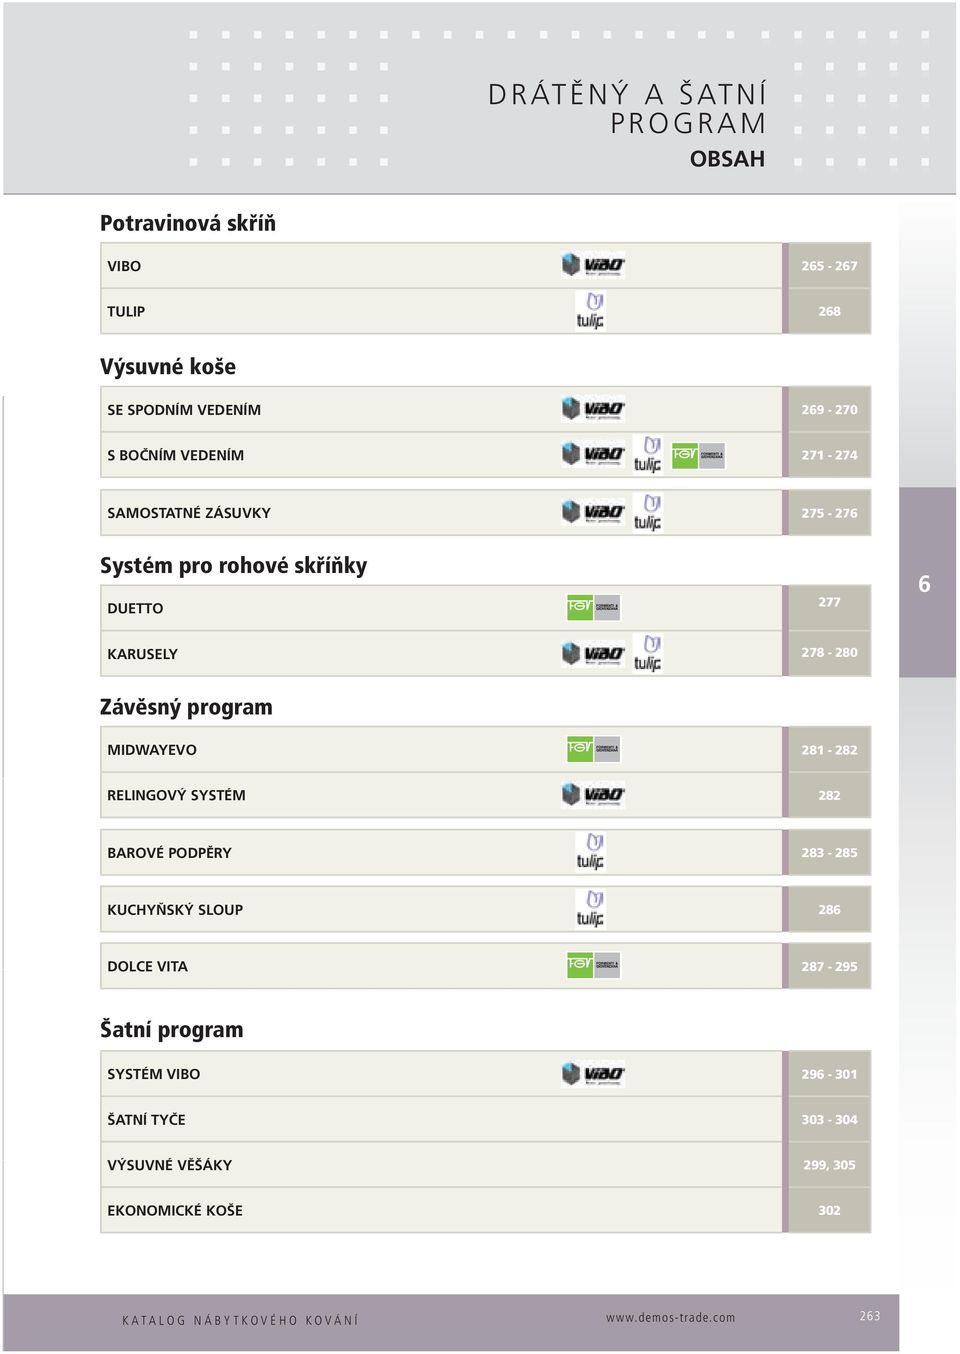
Task: Click the FGV logo in the MIDWAYEVO row
Action: tap(594, 749)
